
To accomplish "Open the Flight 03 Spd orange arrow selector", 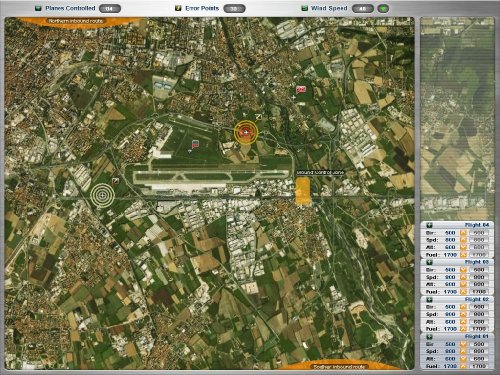I will (463, 277).
